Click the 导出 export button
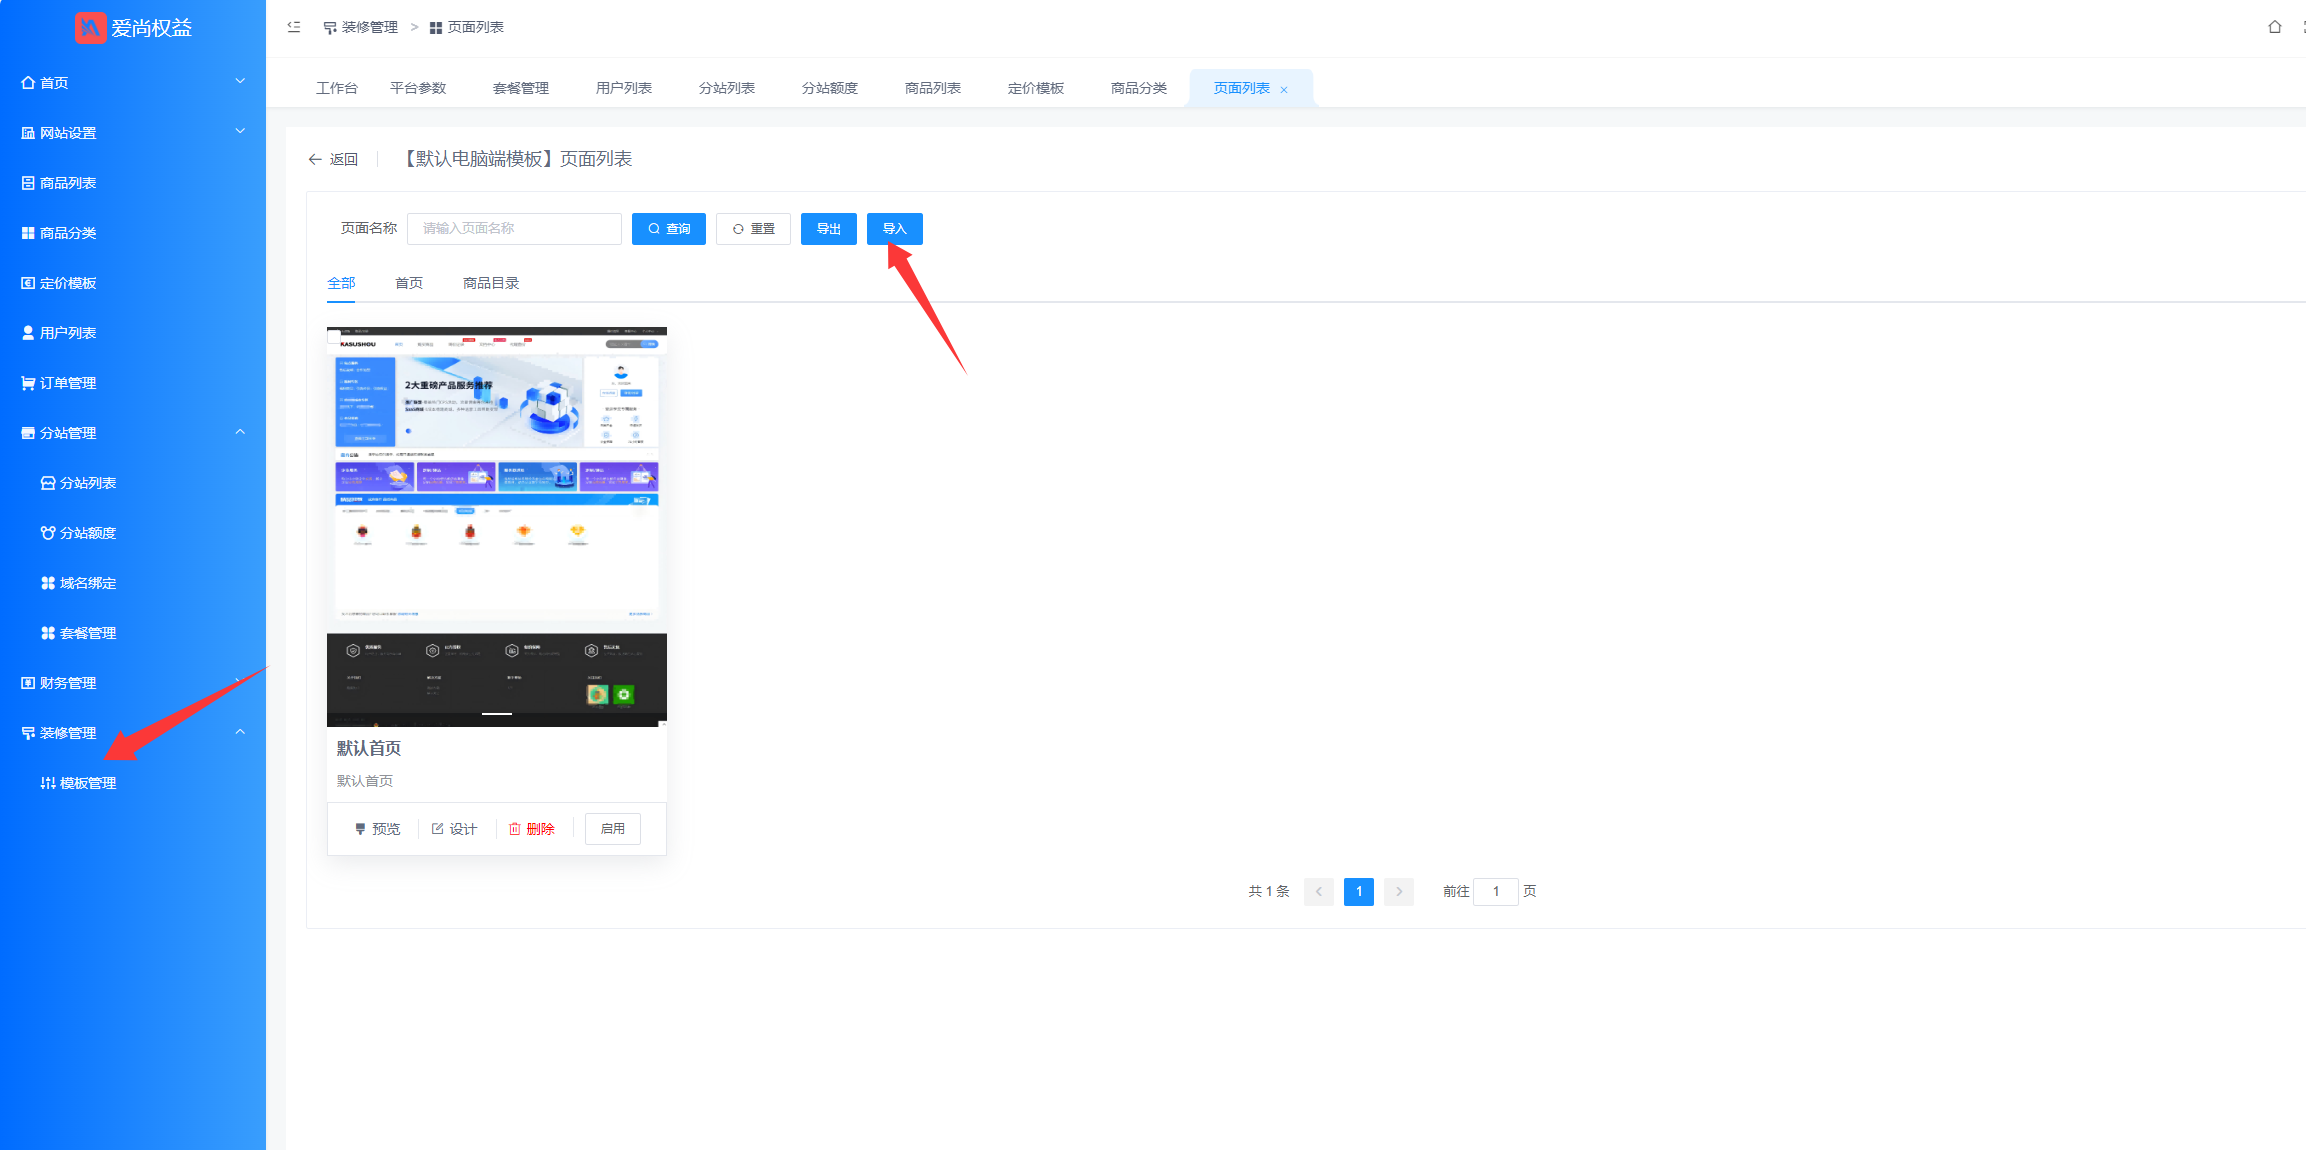The width and height of the screenshot is (2306, 1150). tap(829, 228)
